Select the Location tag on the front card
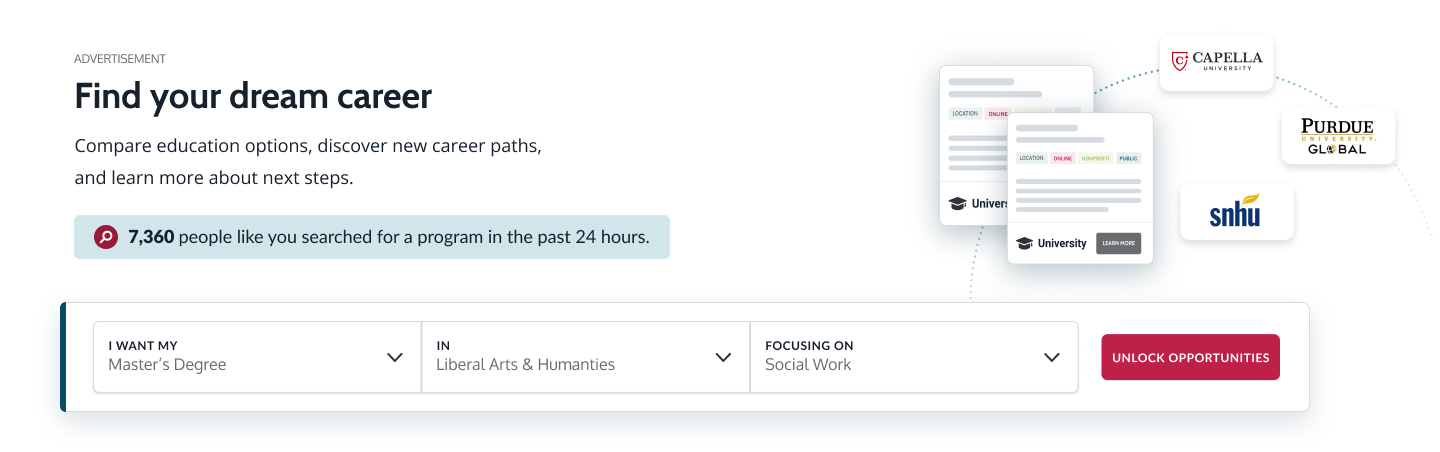 pos(1031,158)
